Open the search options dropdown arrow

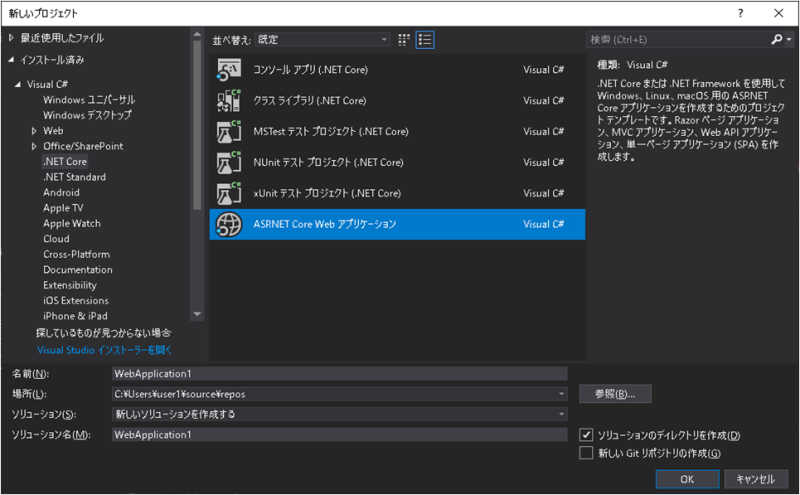click(789, 39)
